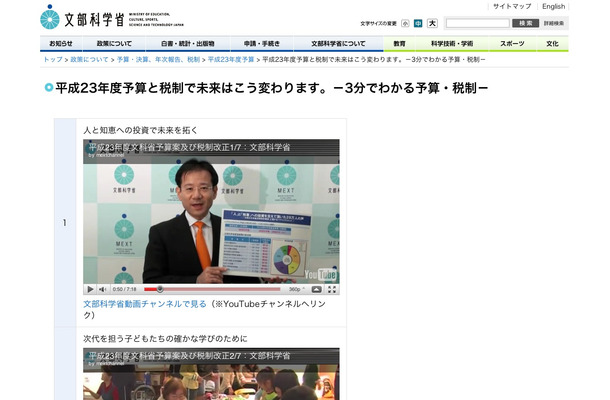Select medium text size 中
This screenshot has width=610, height=400.
(418, 23)
